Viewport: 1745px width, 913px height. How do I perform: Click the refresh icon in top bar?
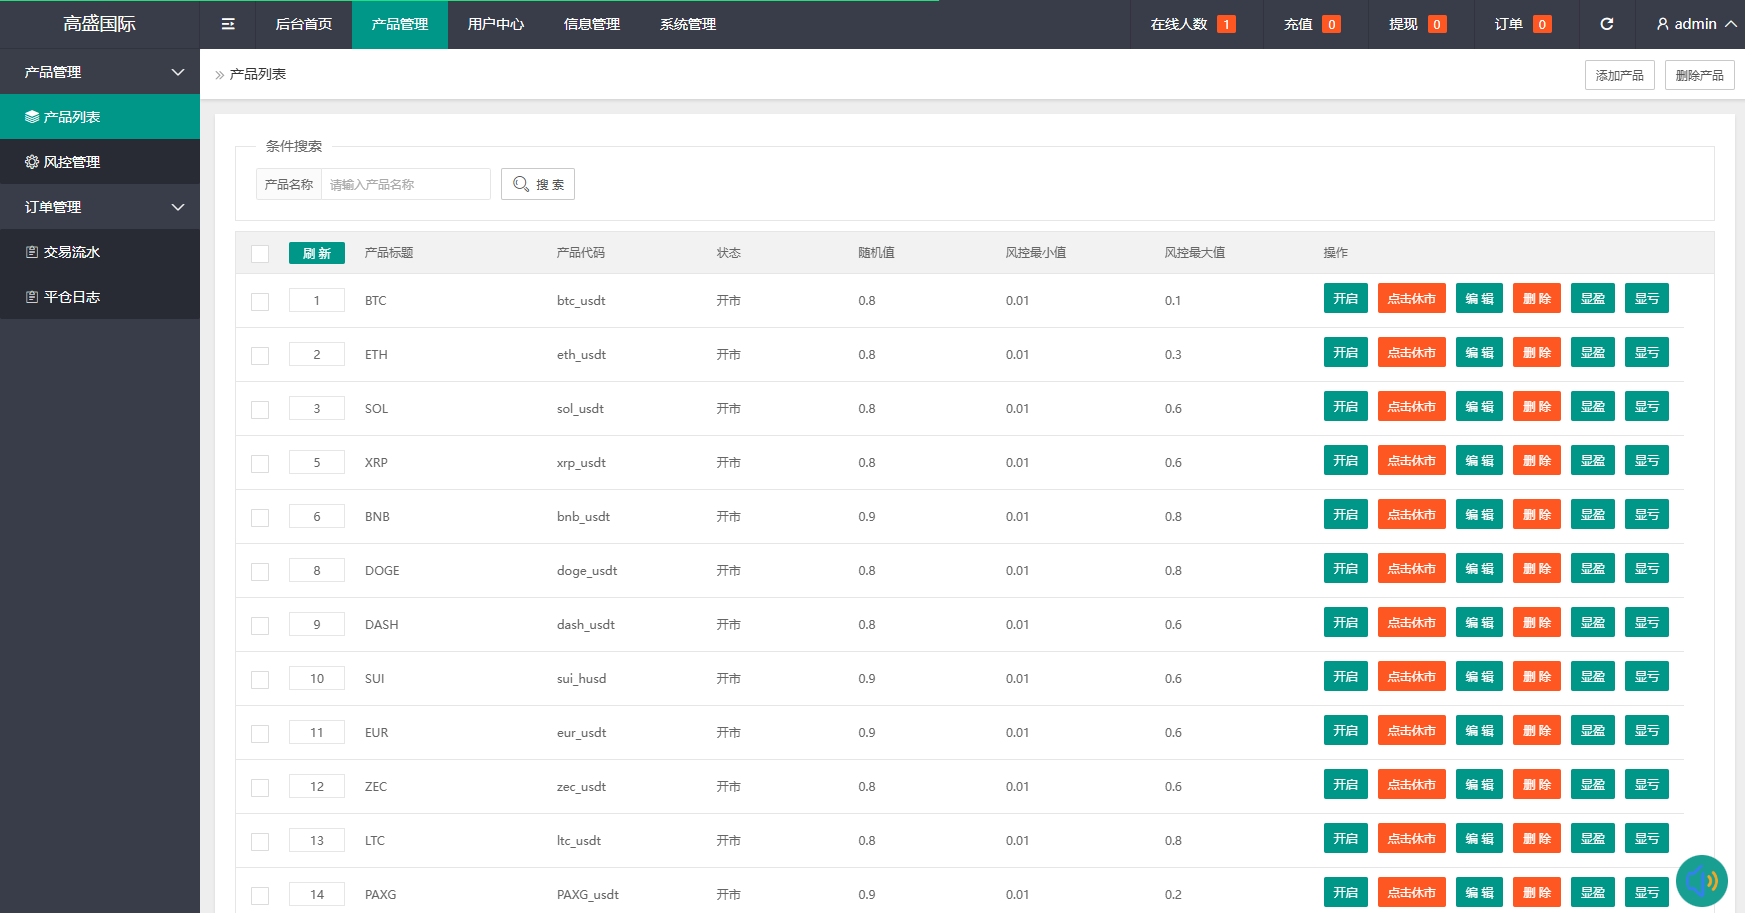pos(1606,24)
